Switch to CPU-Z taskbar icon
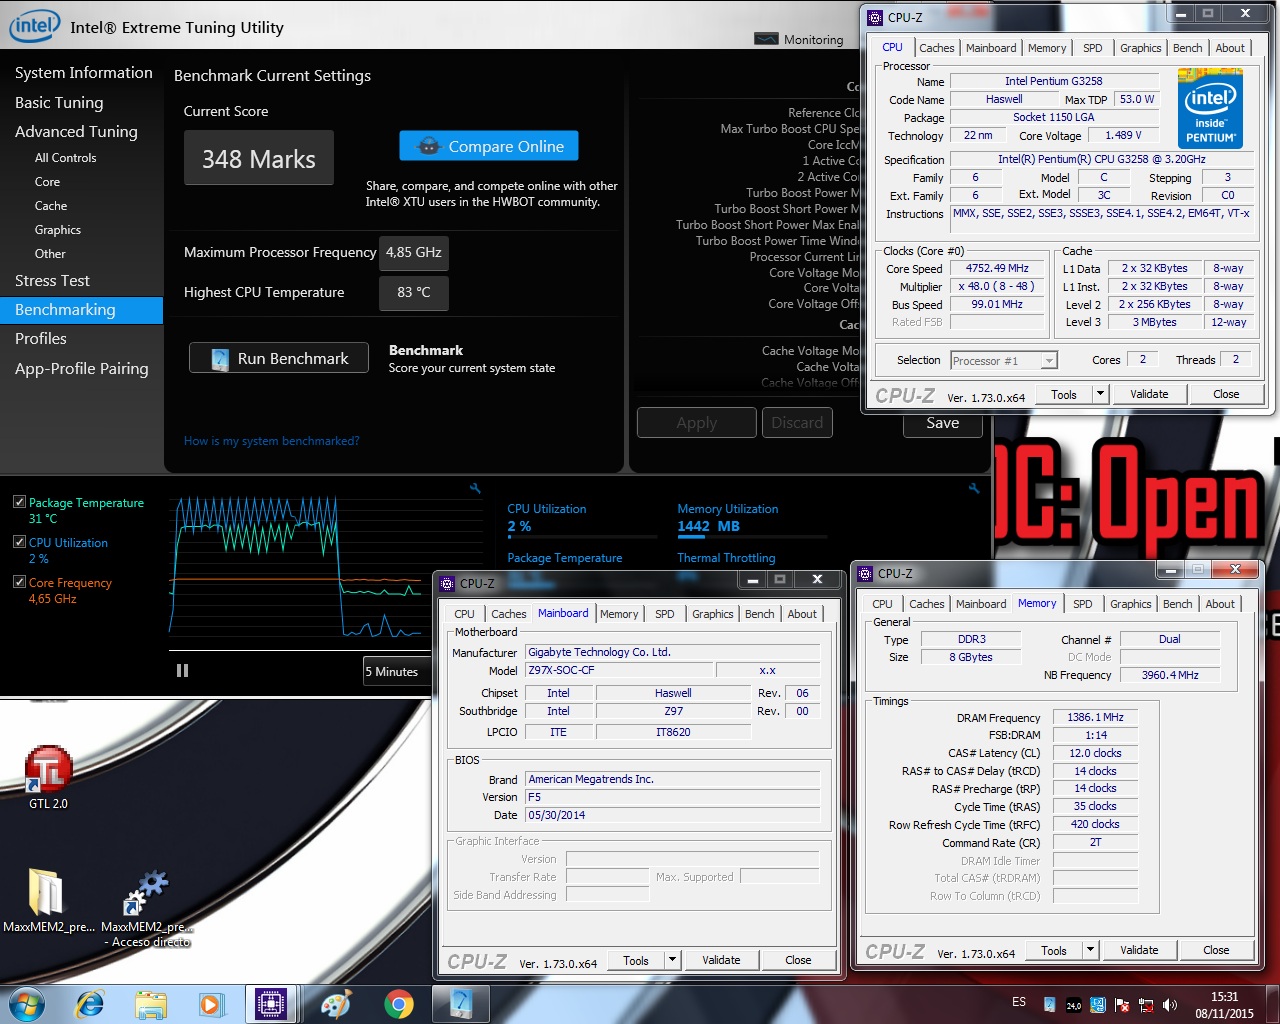1280x1024 pixels. click(x=270, y=1003)
